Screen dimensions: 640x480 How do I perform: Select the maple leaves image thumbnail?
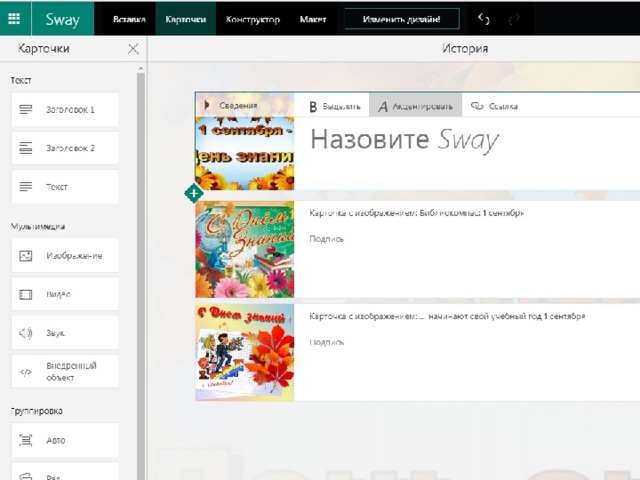click(244, 352)
